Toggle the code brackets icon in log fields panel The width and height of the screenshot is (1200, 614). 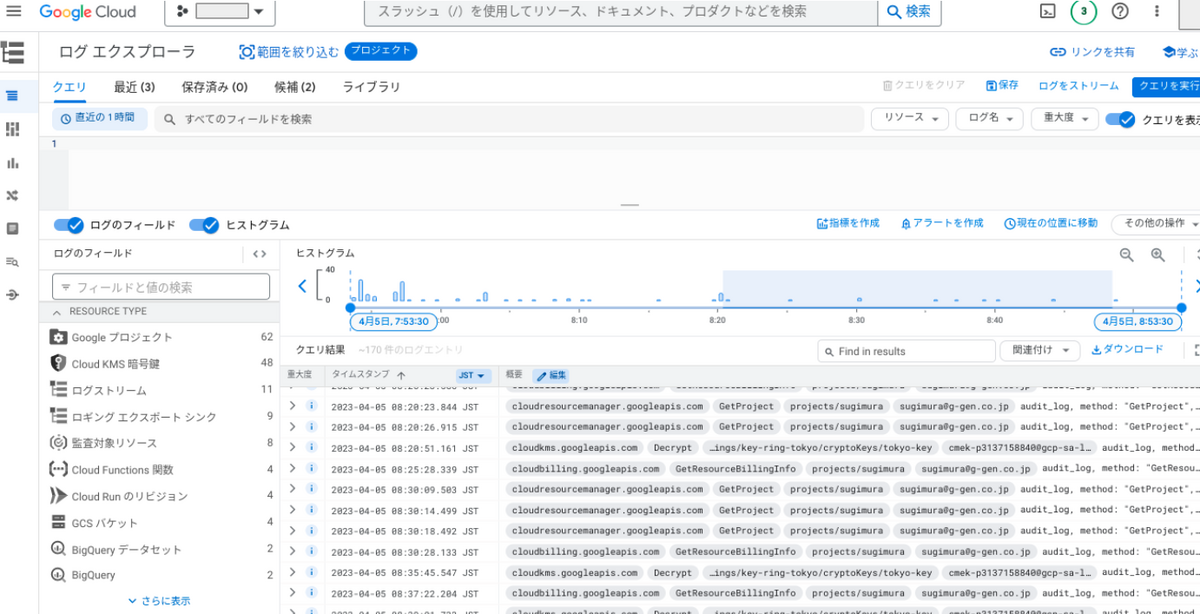coord(259,254)
